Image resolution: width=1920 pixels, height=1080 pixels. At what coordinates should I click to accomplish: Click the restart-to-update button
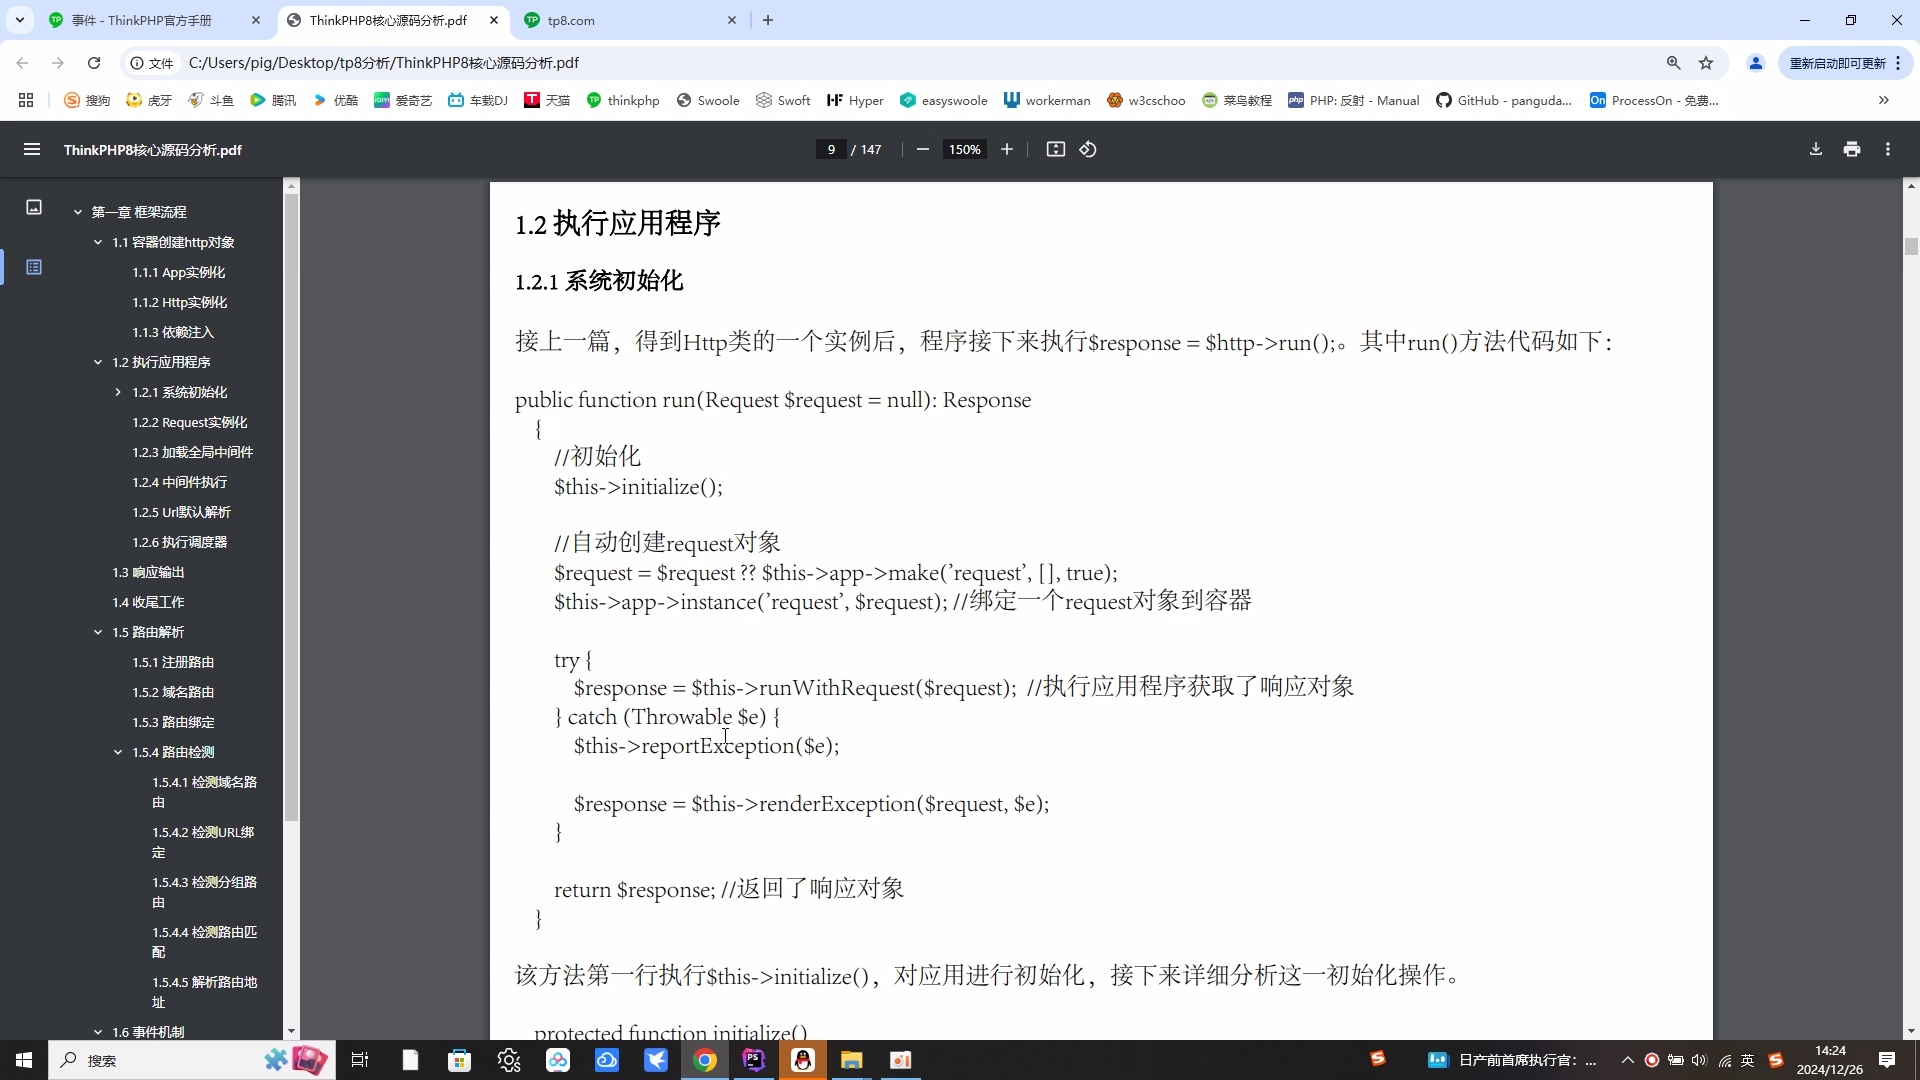(1845, 63)
